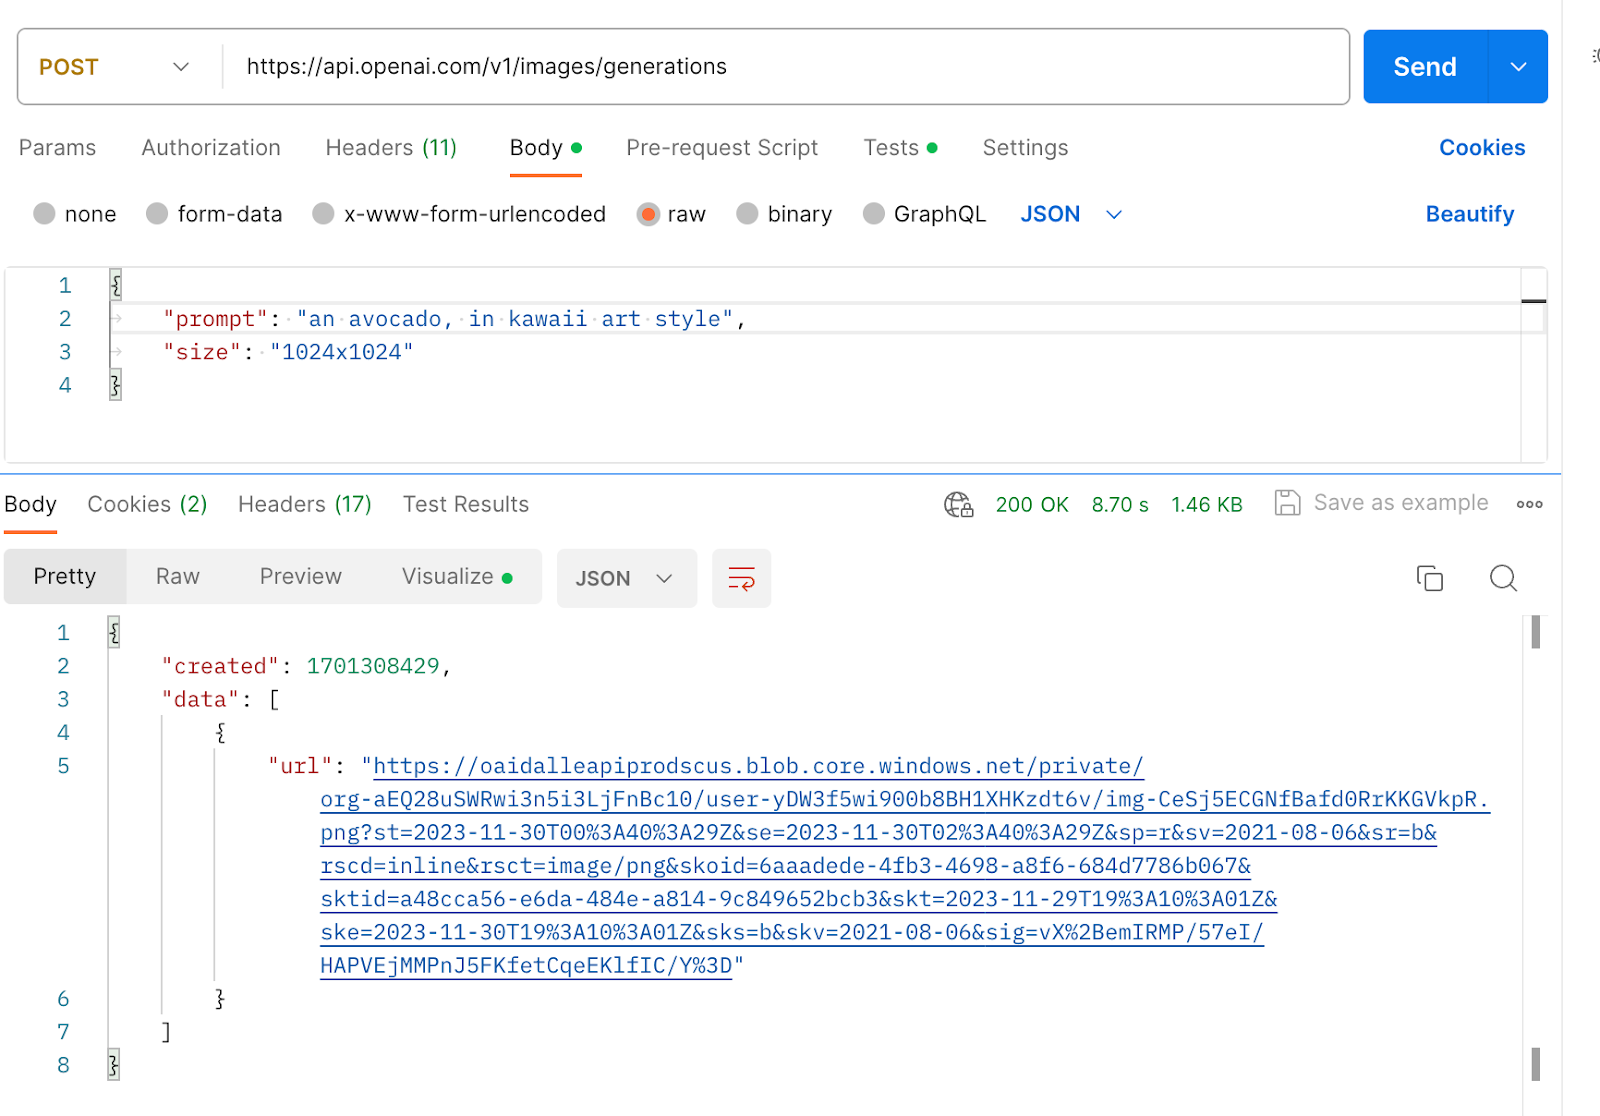Switch to the Authorization tab
The width and height of the screenshot is (1600, 1116).
(x=211, y=148)
